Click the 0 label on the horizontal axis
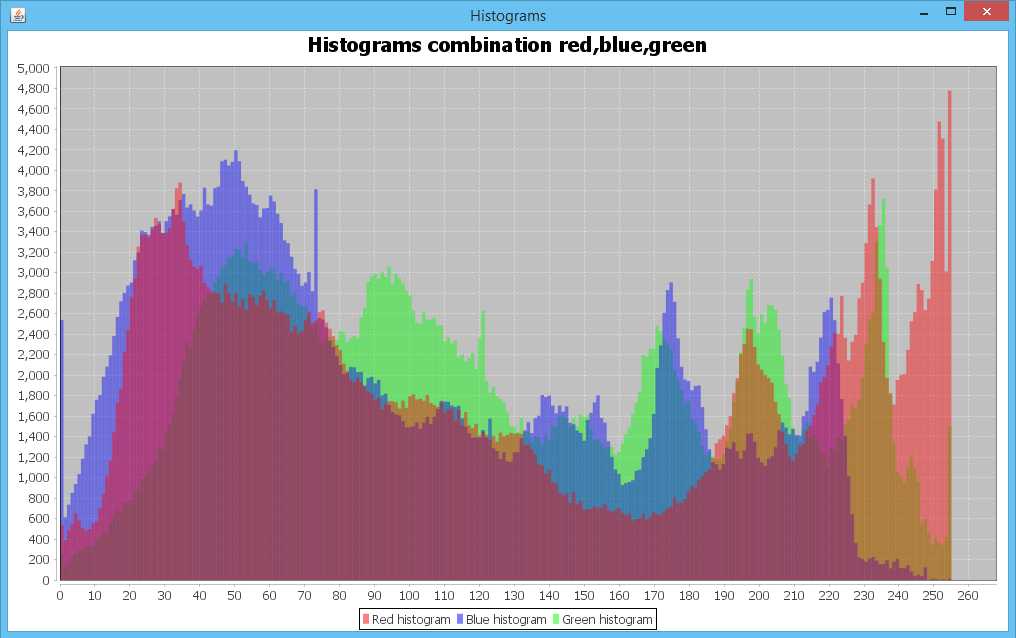 click(x=59, y=595)
